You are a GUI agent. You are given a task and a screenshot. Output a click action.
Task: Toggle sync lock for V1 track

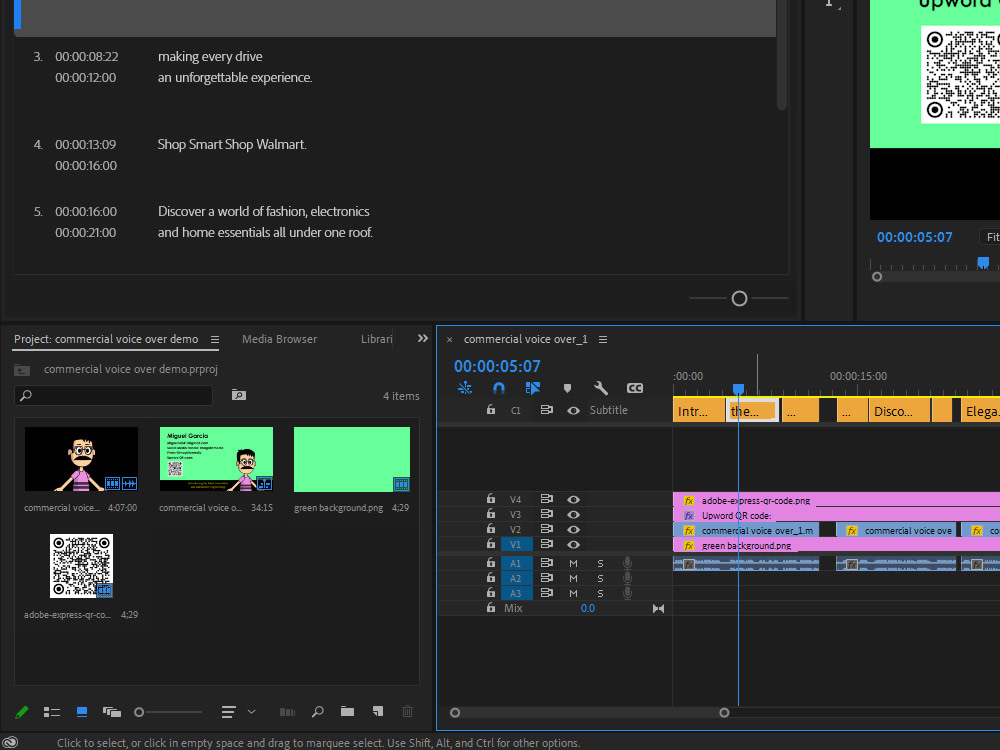[547, 544]
